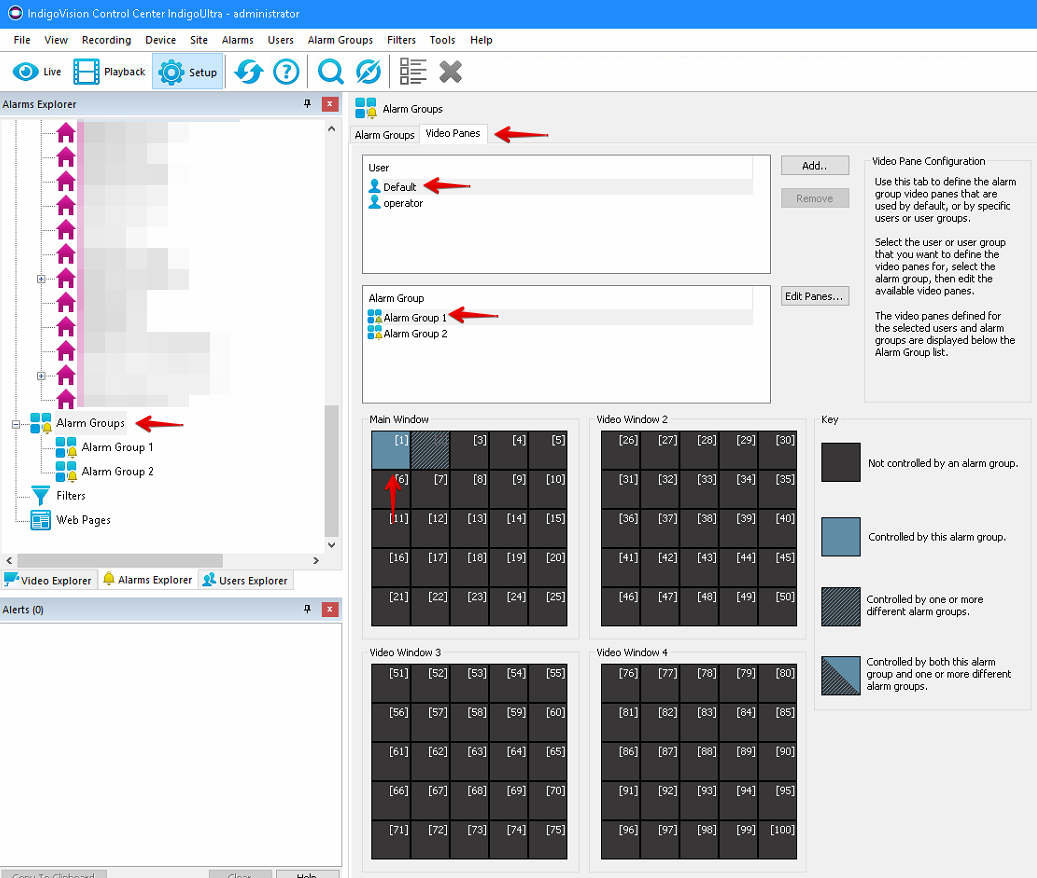Viewport: 1037px width, 878px height.
Task: Switch to Video Explorer tab
Action: point(49,580)
